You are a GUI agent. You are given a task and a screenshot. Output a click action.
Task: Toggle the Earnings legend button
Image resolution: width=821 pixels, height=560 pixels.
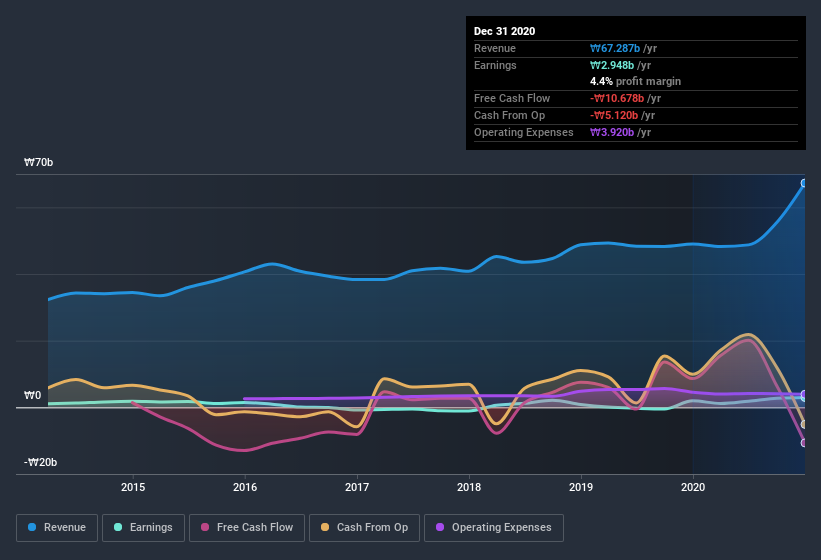(143, 528)
